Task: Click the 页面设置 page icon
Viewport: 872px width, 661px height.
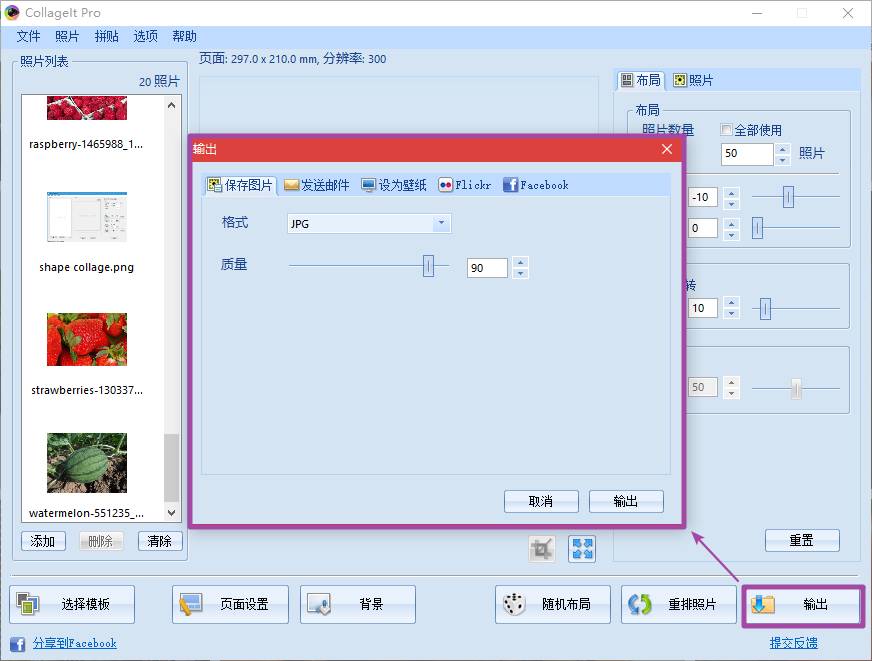Action: [191, 604]
